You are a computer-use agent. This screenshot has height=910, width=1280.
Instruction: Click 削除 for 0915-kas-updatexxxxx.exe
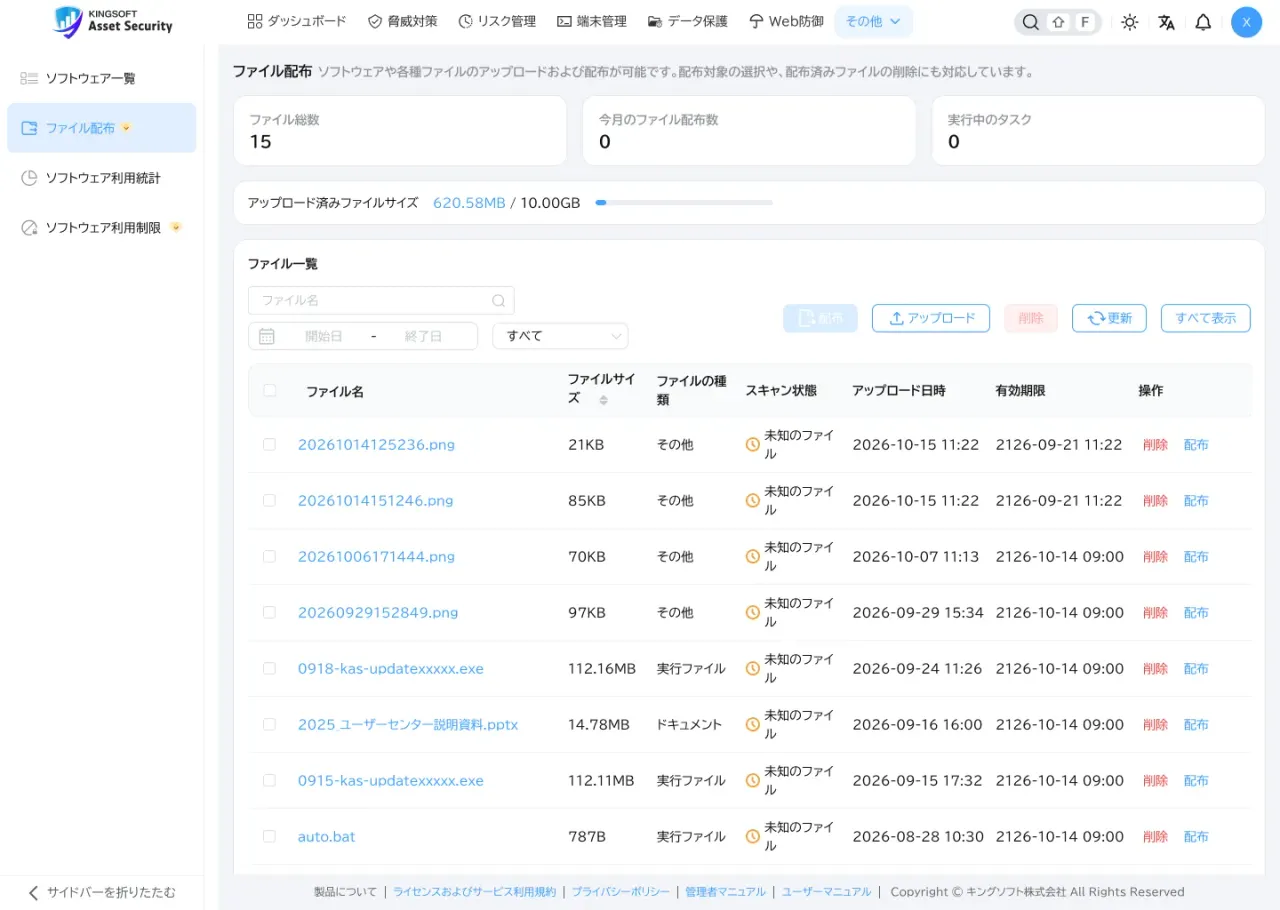1155,780
